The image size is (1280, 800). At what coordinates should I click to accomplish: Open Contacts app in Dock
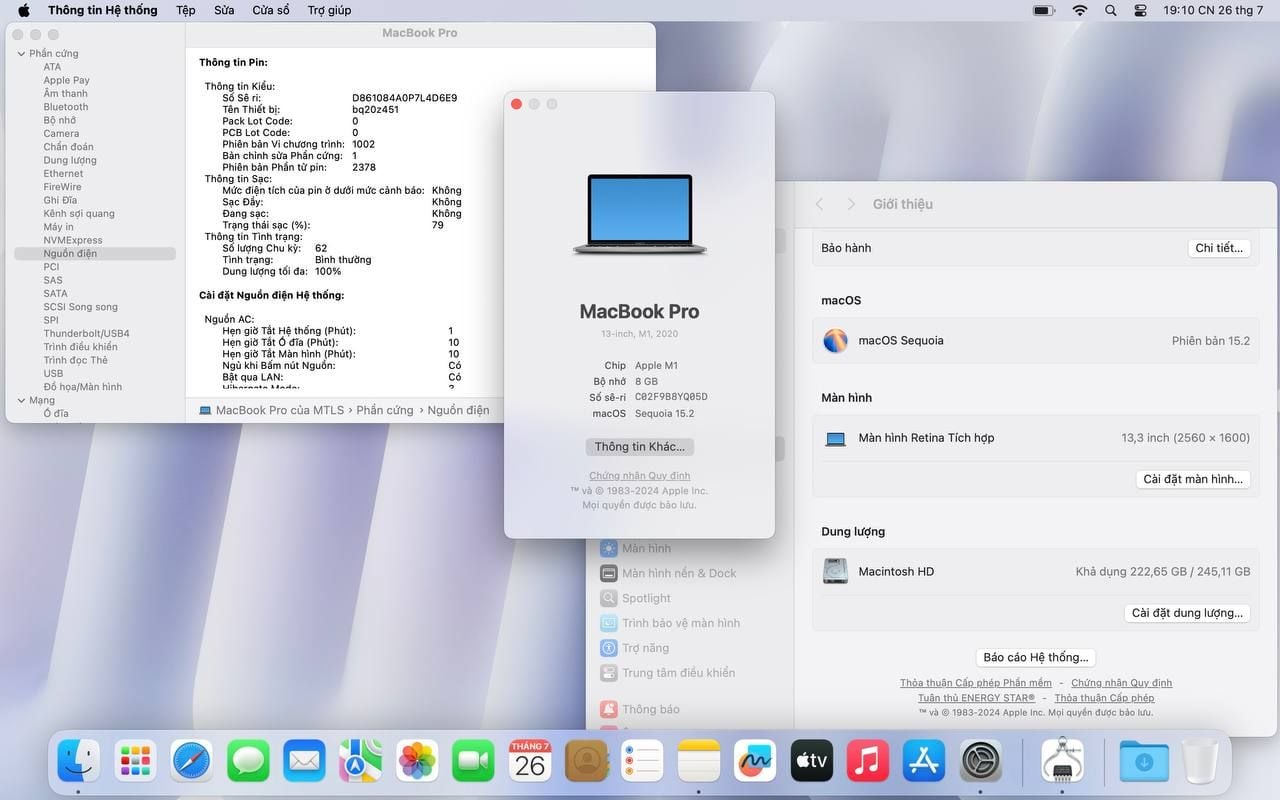586,762
